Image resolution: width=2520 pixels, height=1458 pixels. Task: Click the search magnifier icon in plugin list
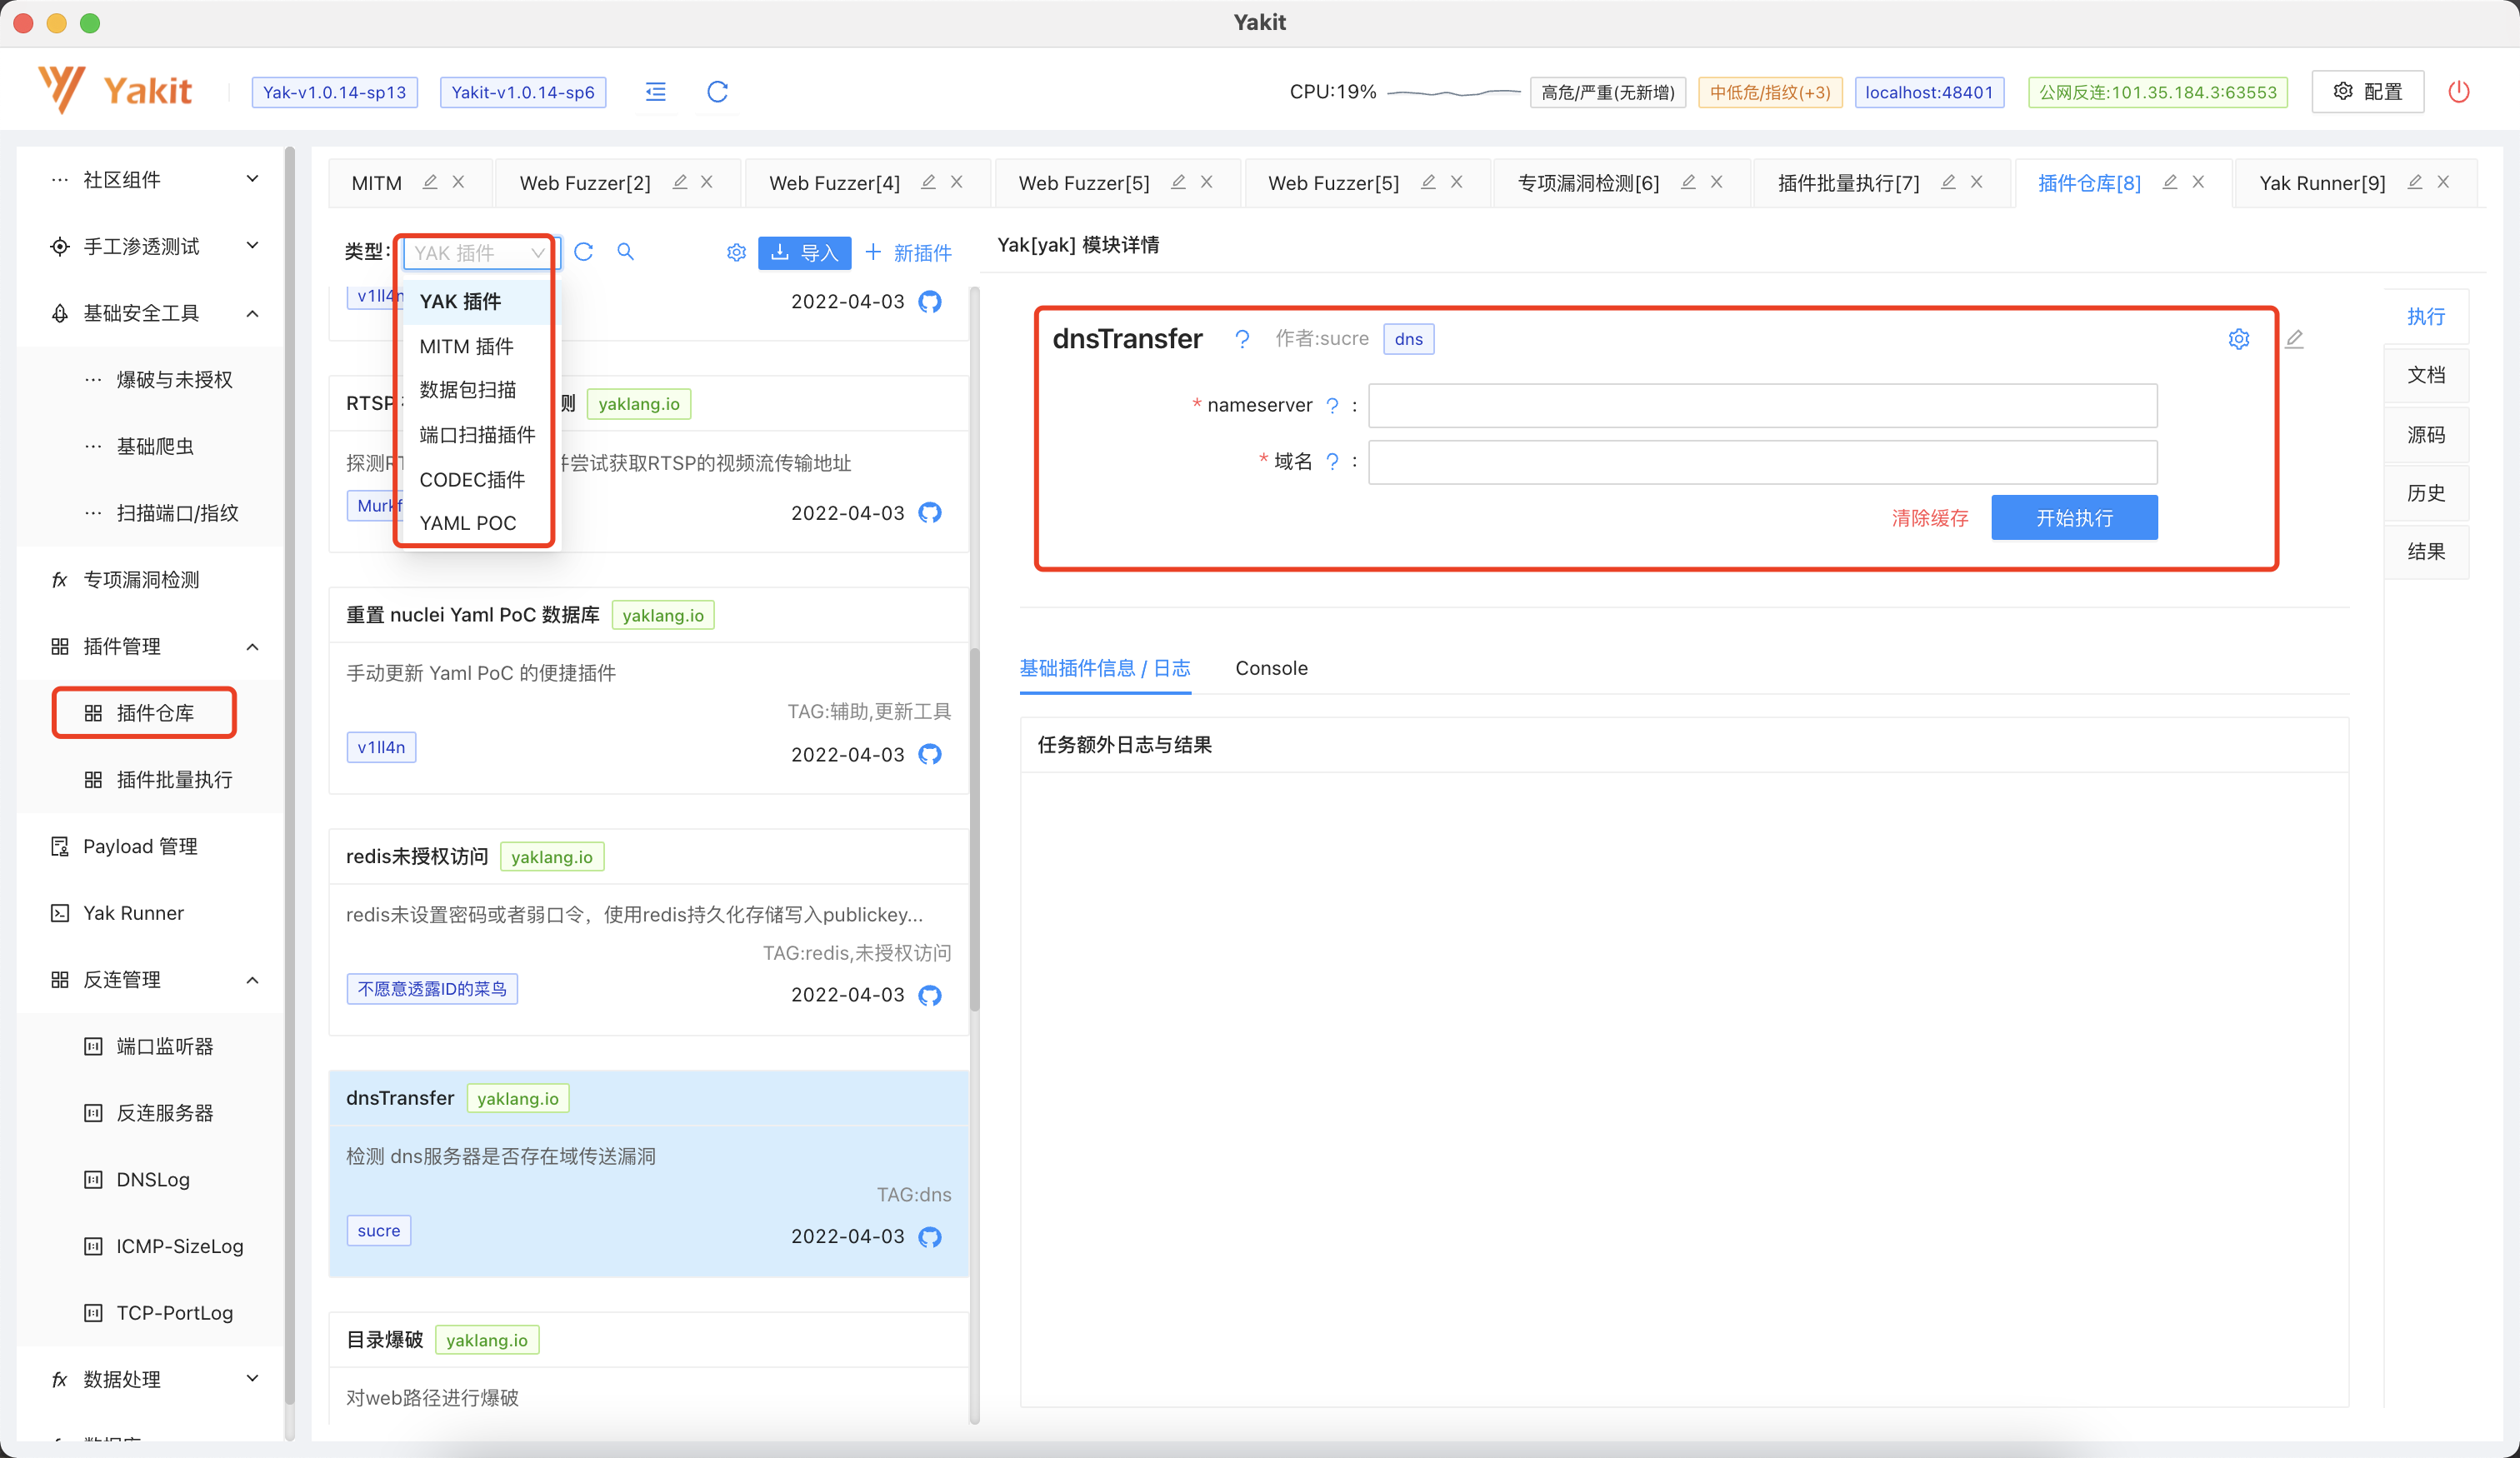point(625,252)
